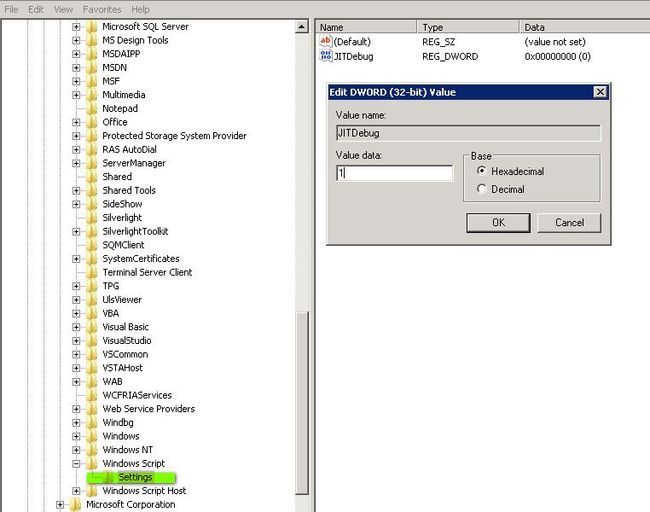The height and width of the screenshot is (512, 650).
Task: Click the TPG folder icon
Action: [92, 286]
